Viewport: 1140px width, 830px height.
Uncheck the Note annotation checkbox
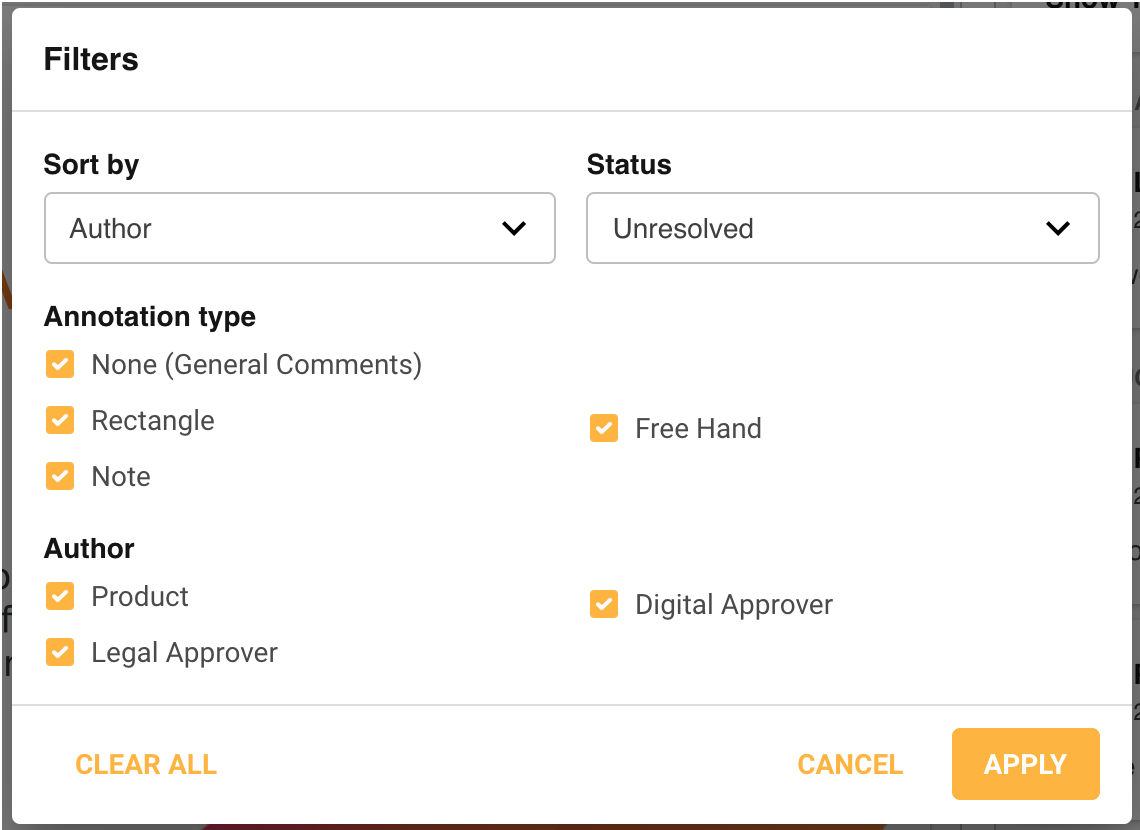[x=60, y=476]
